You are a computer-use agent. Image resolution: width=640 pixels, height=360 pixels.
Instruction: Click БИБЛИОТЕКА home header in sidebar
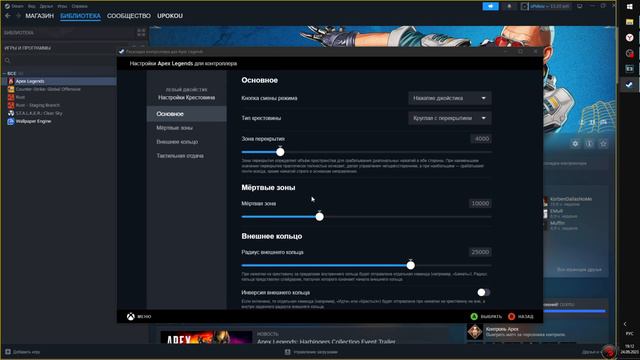[19, 32]
